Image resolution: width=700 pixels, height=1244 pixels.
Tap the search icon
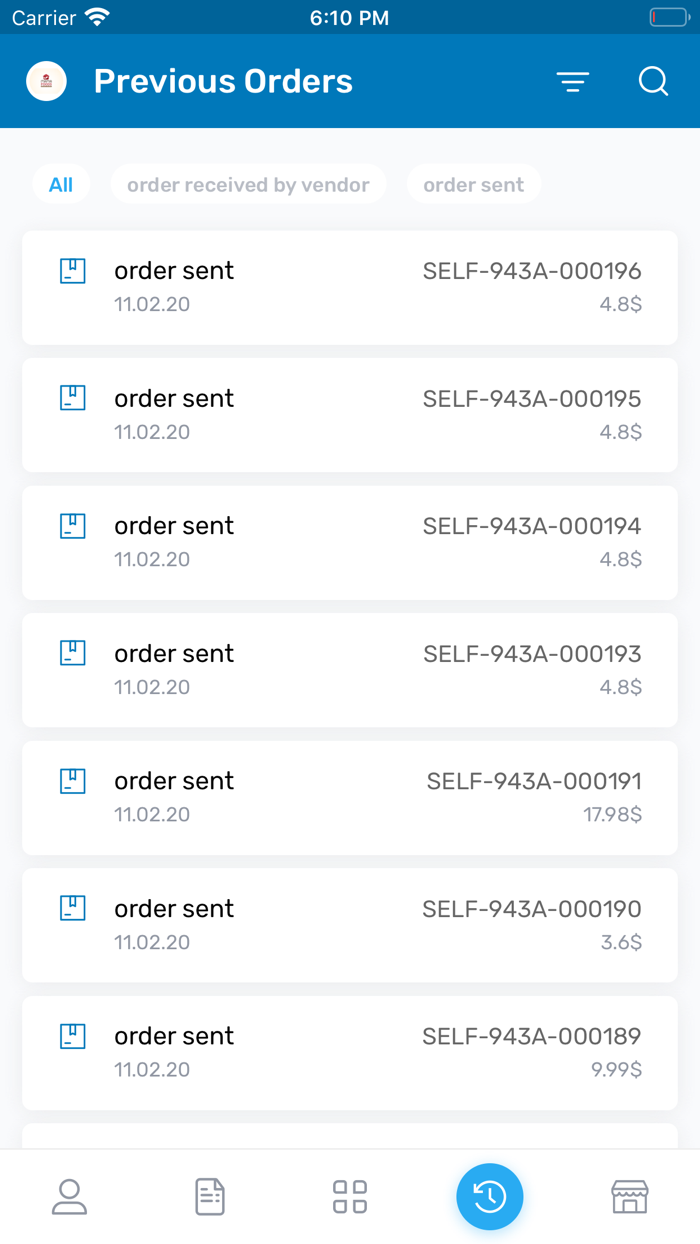(652, 81)
